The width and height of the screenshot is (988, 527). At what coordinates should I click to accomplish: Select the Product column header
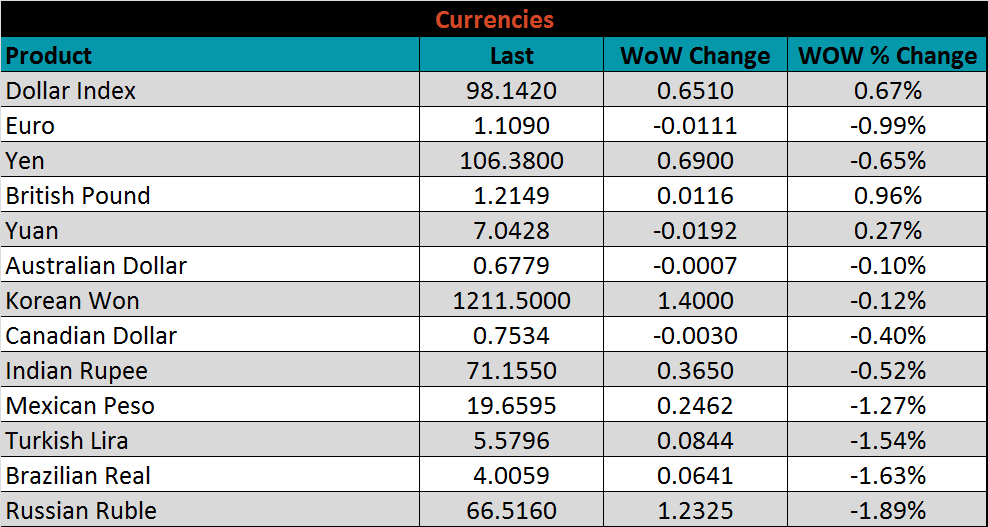pyautogui.click(x=49, y=55)
